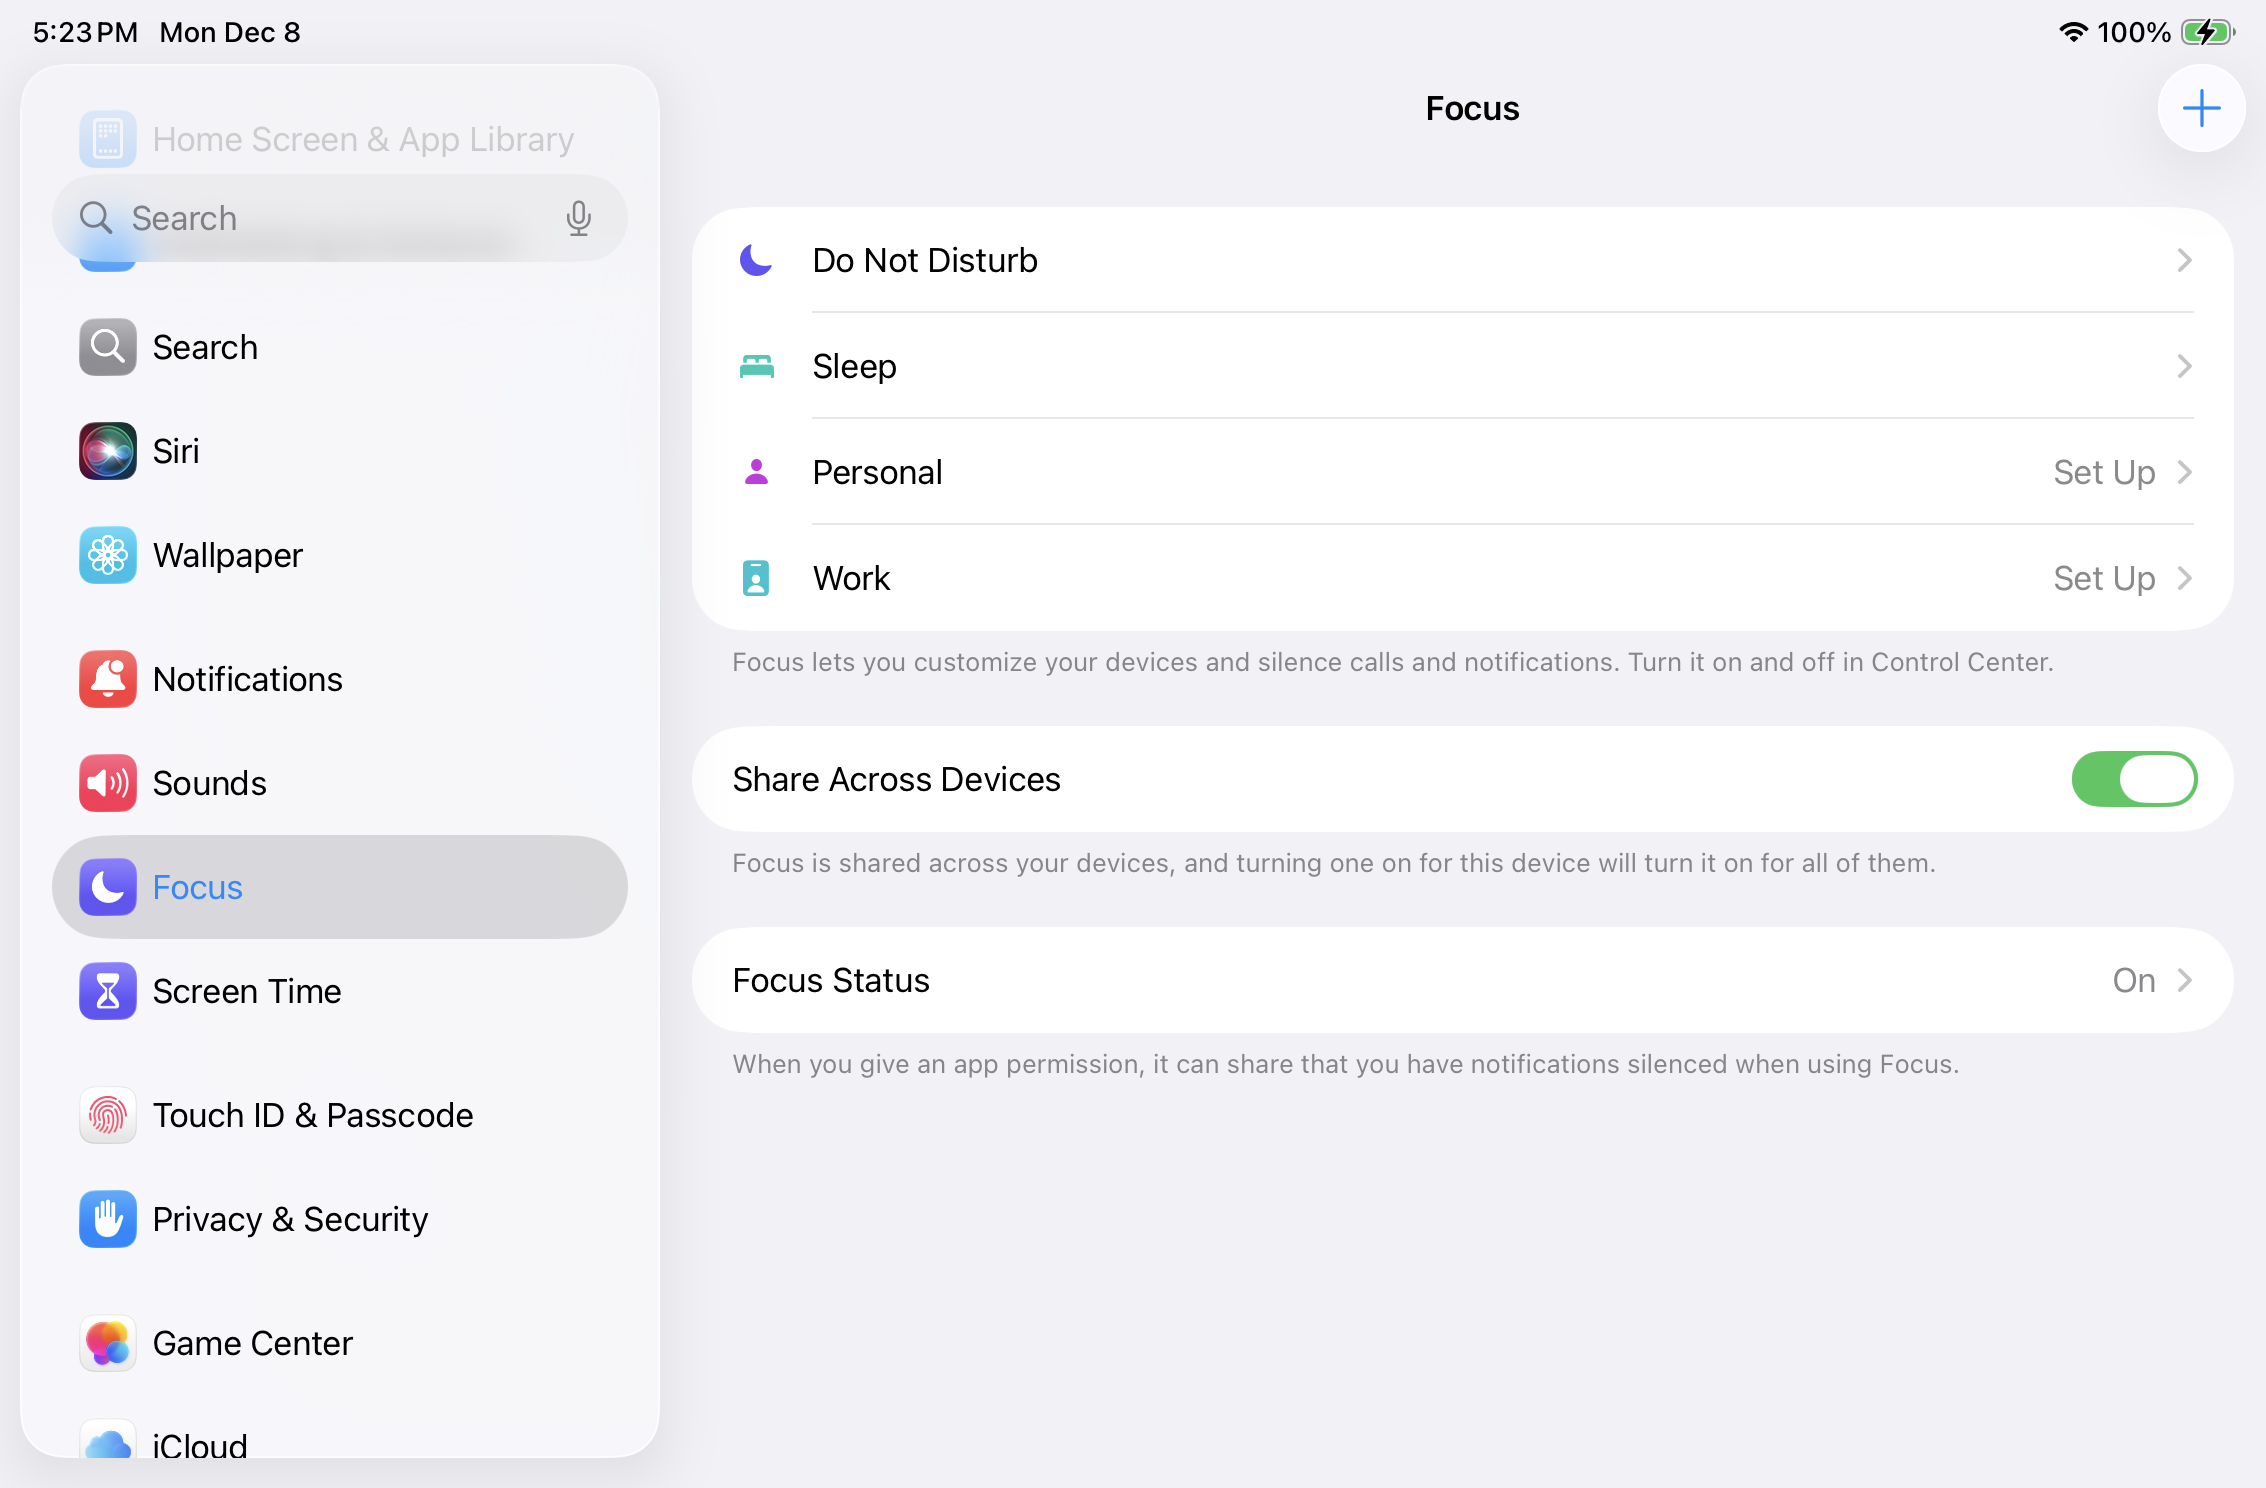Tap the microphone icon in search bar
Image resolution: width=2266 pixels, height=1488 pixels.
(578, 218)
